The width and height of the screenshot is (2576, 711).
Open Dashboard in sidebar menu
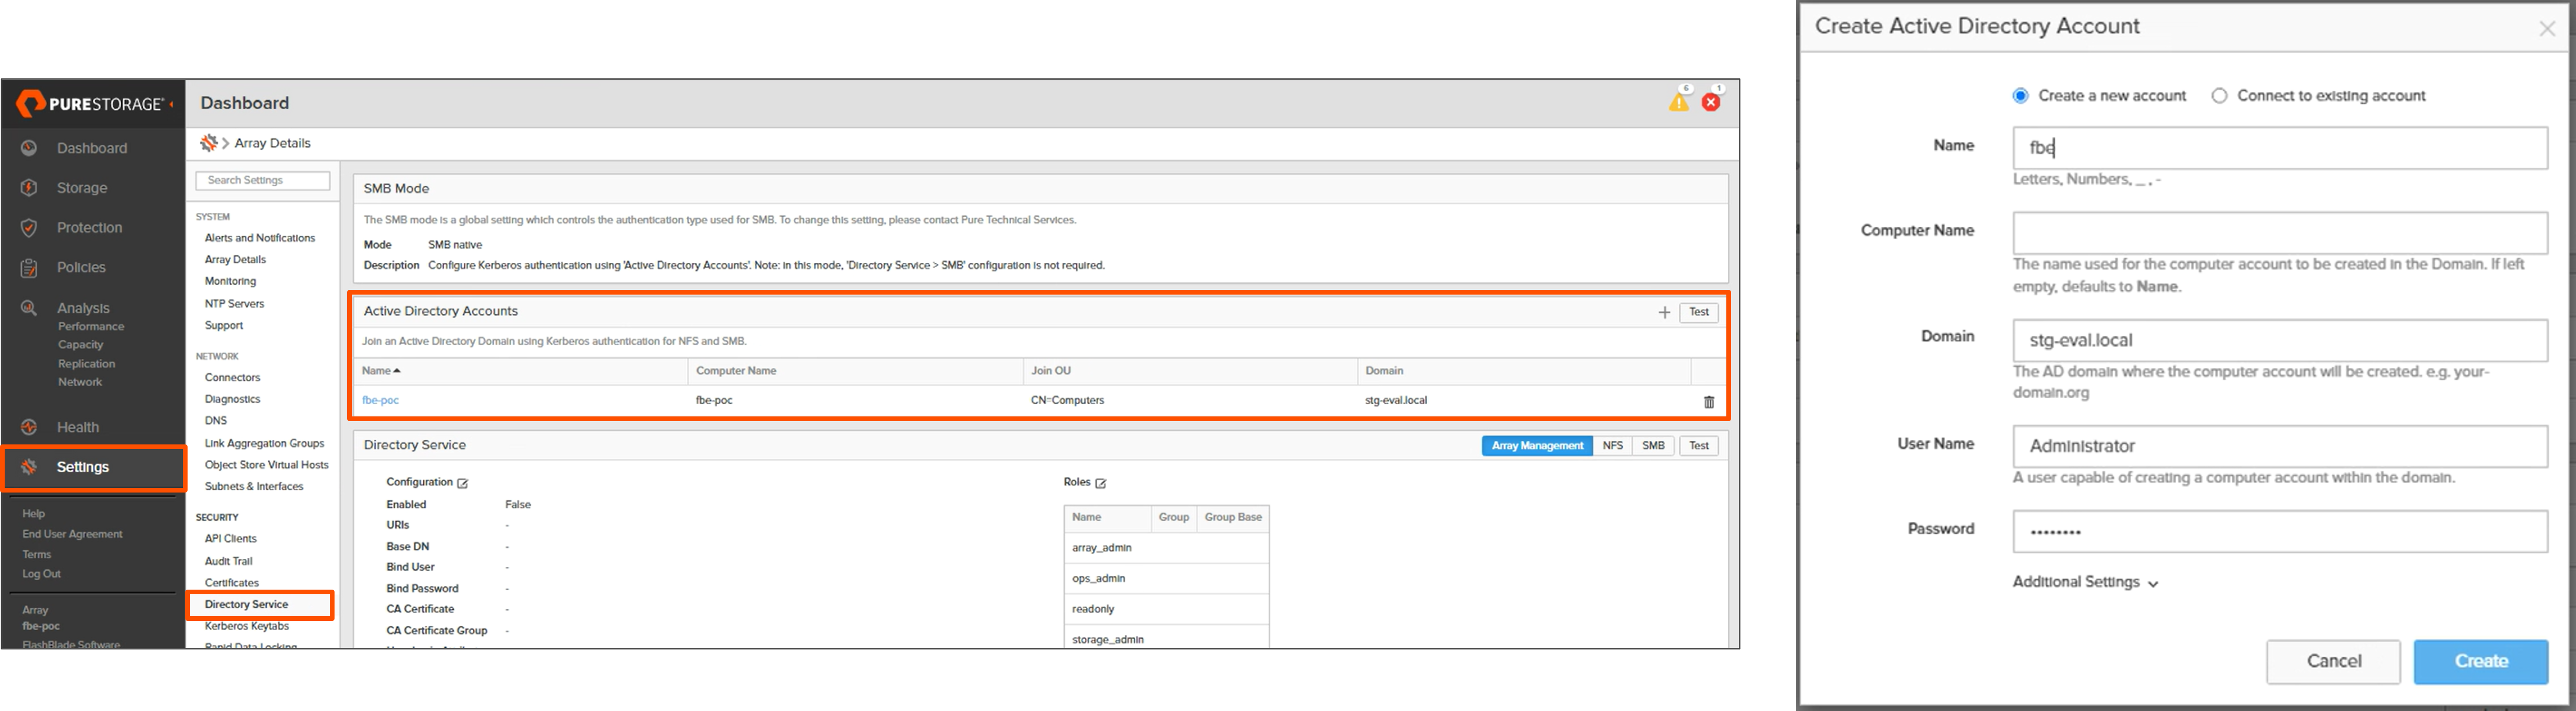click(92, 148)
